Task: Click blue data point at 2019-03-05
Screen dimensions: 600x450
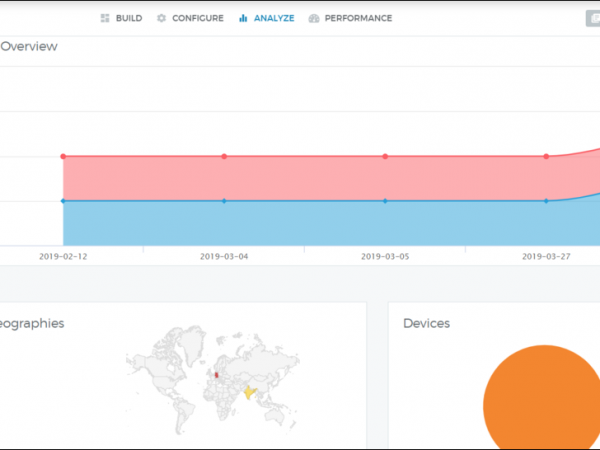Action: click(x=385, y=201)
